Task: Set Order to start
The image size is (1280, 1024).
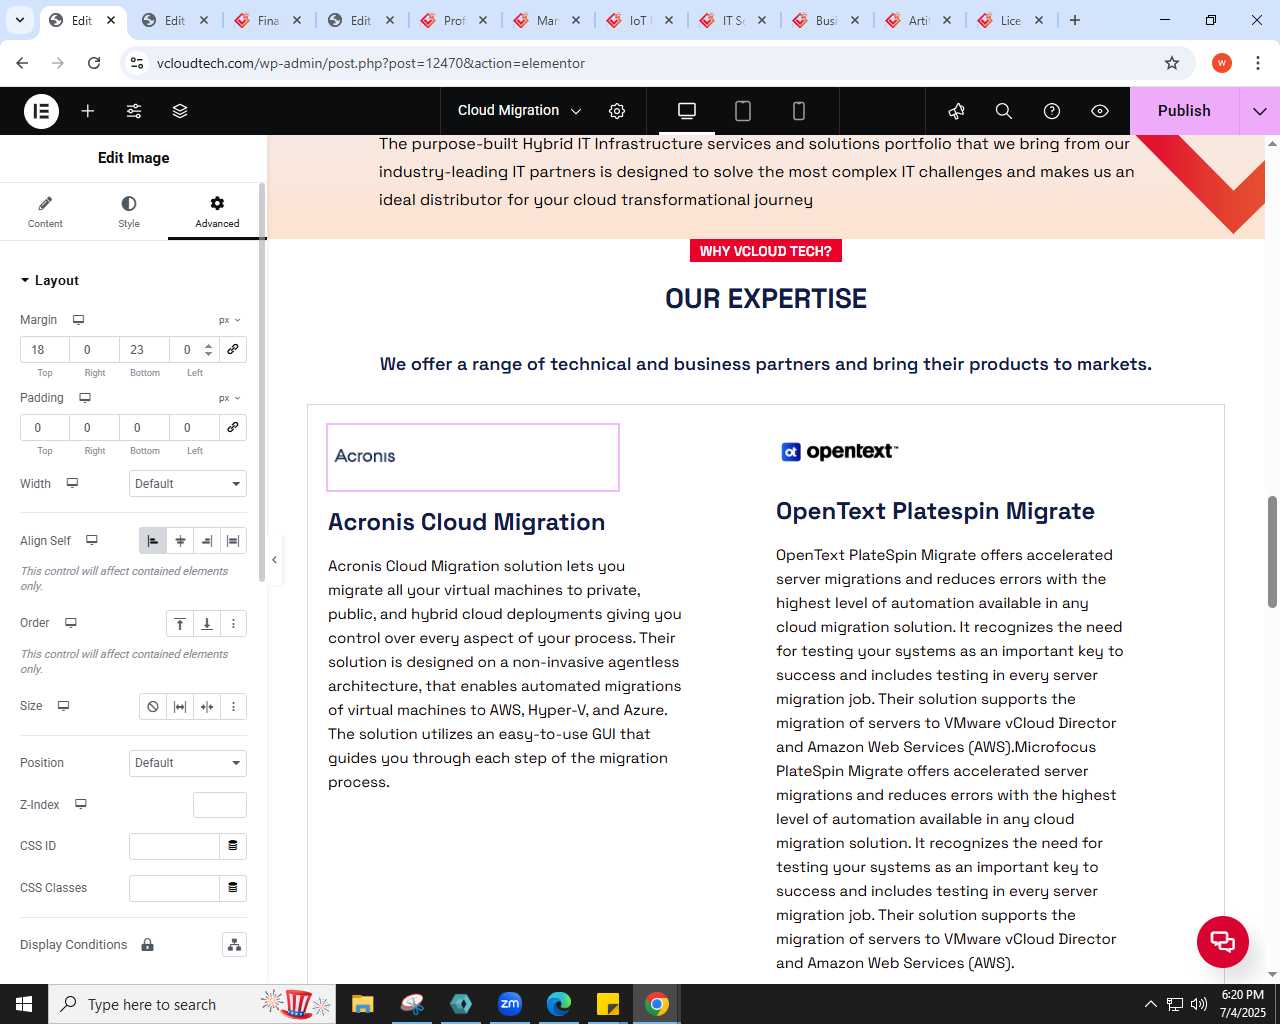Action: click(180, 624)
